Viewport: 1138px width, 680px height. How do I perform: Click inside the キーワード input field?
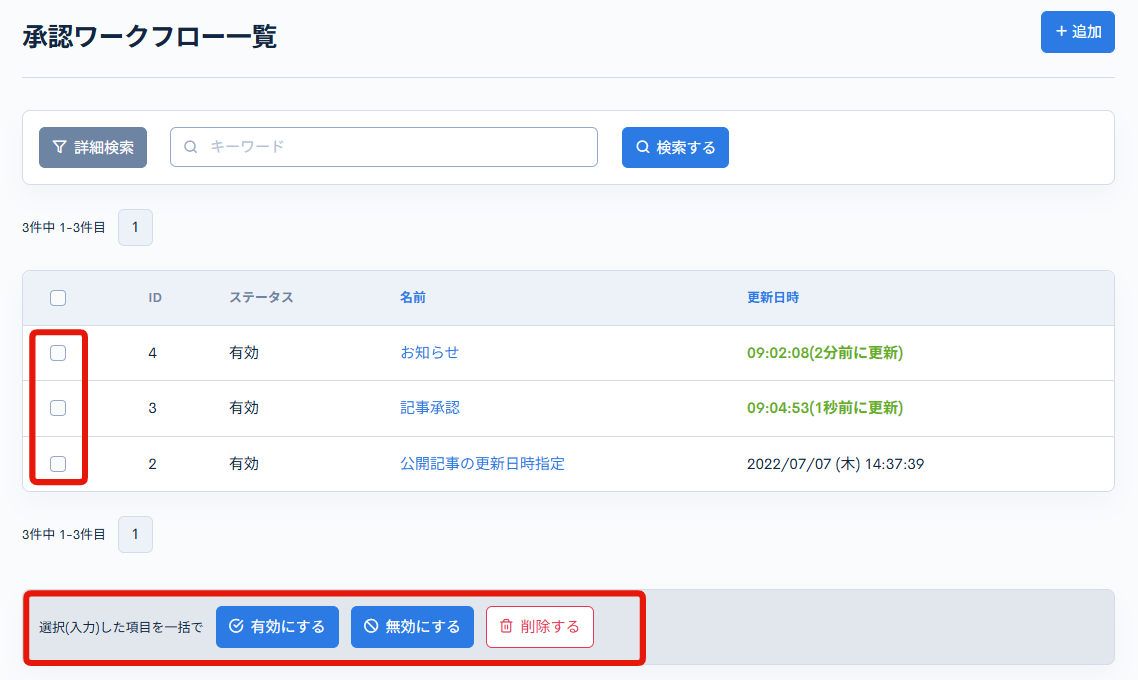(383, 146)
